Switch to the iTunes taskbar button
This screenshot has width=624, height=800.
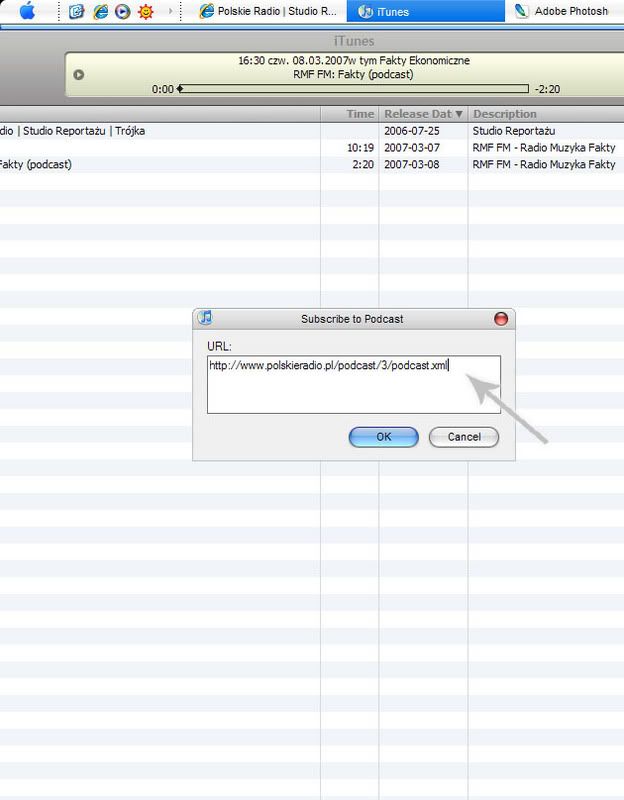click(425, 11)
